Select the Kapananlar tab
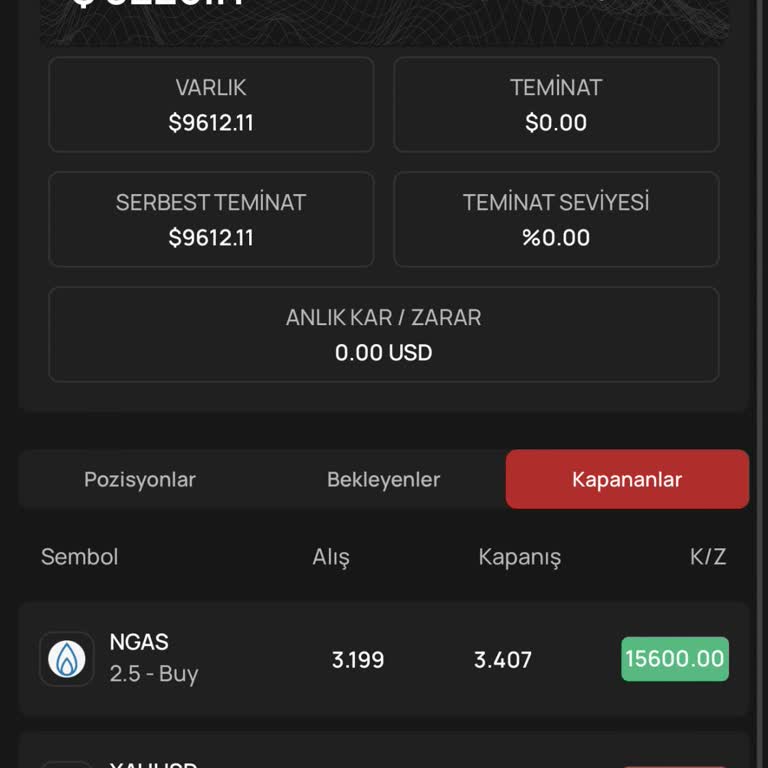The image size is (768, 768). click(627, 479)
